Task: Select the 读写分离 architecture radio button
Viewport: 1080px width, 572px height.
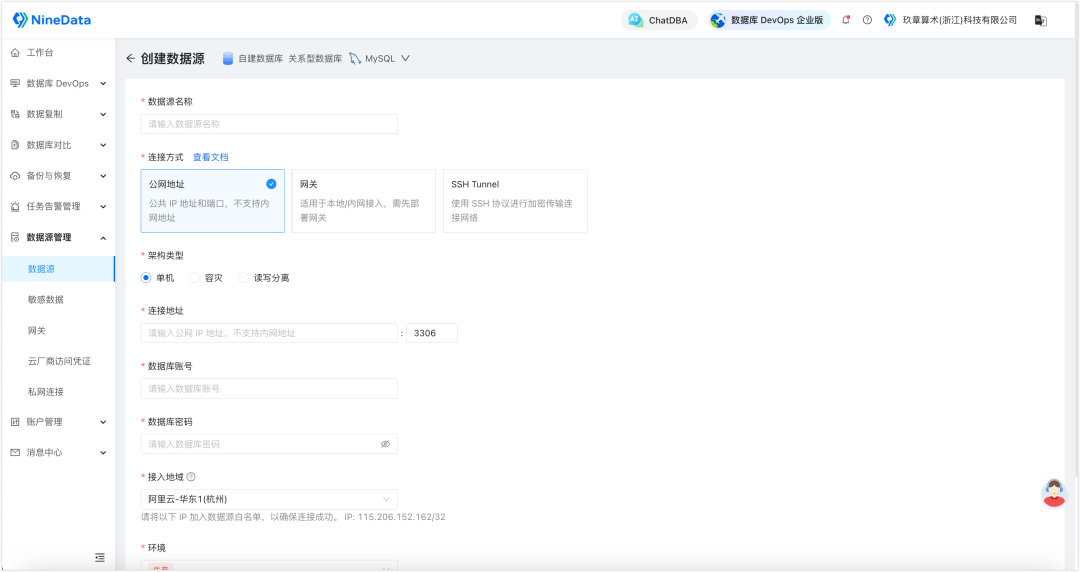Action: (243, 278)
